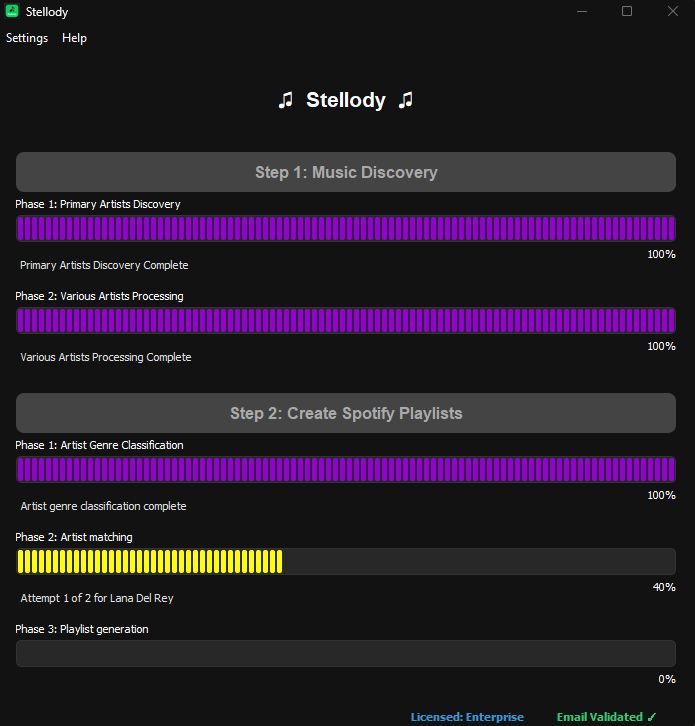Click 'Artist genre classification complete' status text
This screenshot has width=695, height=726.
tap(103, 506)
